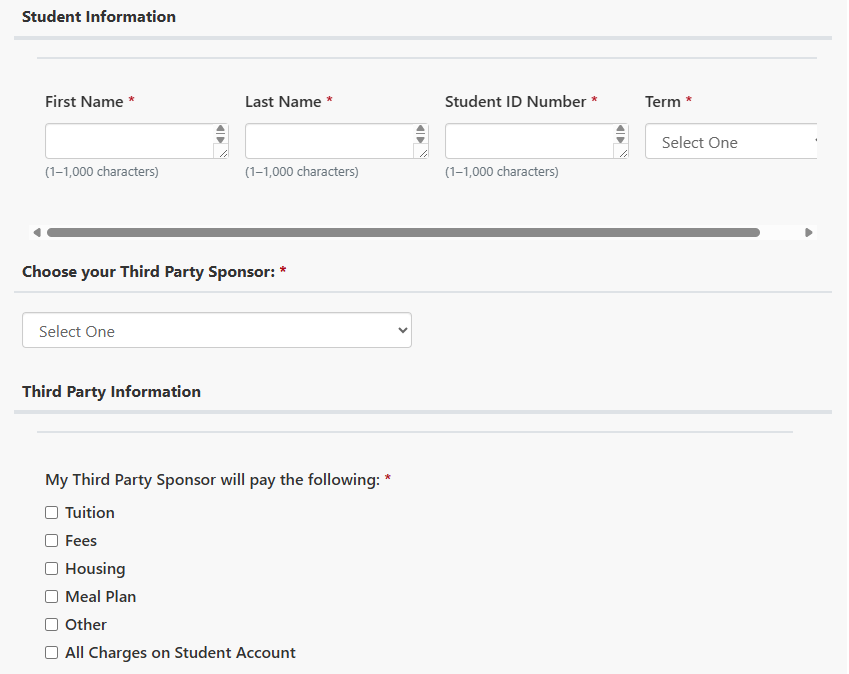
Task: Click First Name field's scroll up arrow
Action: pyautogui.click(x=220, y=129)
